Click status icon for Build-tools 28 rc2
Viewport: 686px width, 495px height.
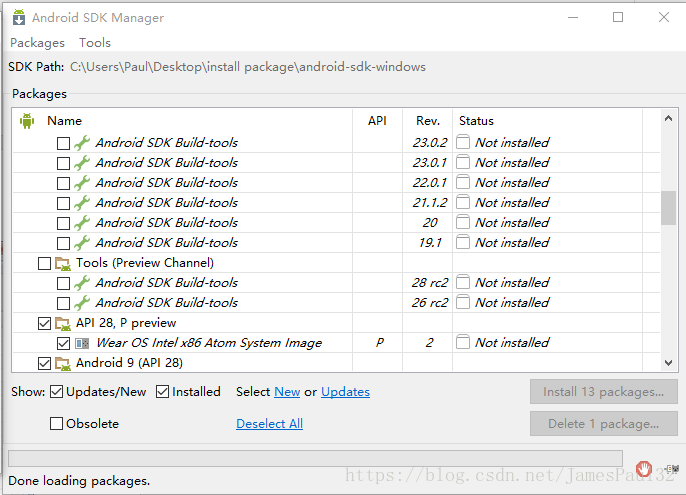pyautogui.click(x=463, y=282)
